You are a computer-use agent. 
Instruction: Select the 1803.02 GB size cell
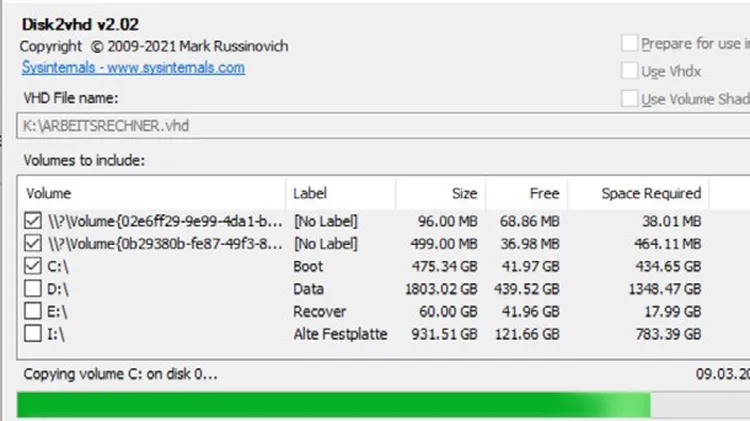point(440,289)
